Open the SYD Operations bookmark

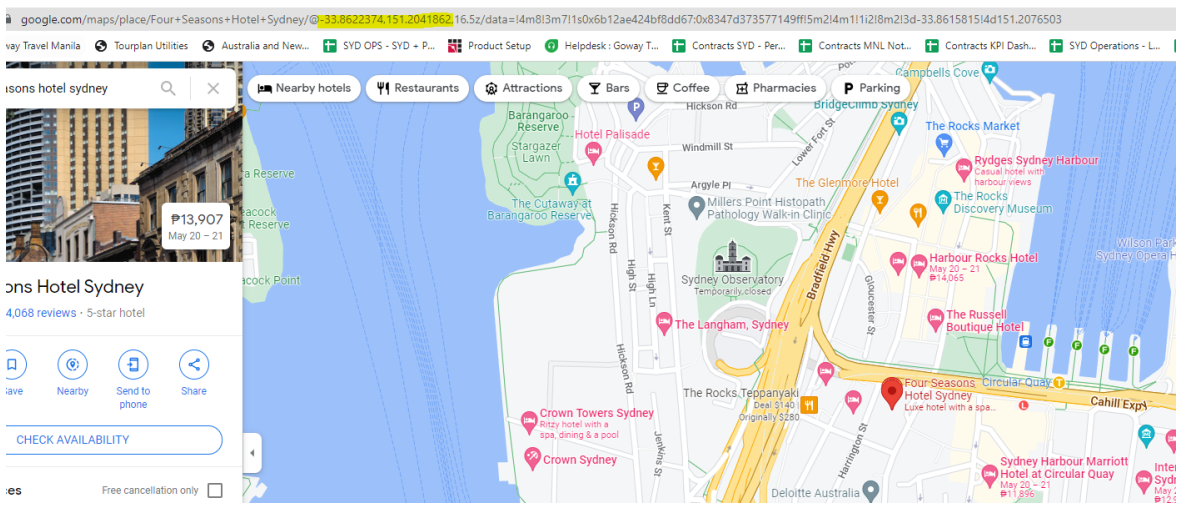click(x=1106, y=46)
